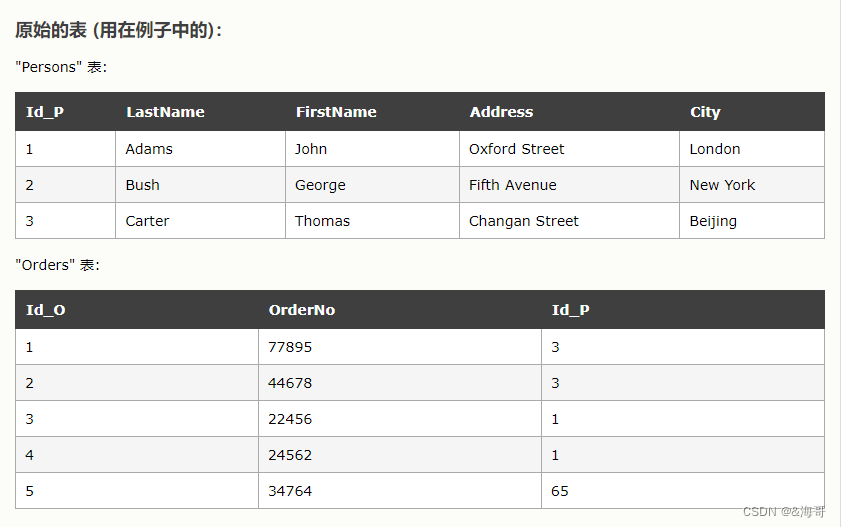
Task: Click the 22456 order cell
Action: pyautogui.click(x=400, y=419)
